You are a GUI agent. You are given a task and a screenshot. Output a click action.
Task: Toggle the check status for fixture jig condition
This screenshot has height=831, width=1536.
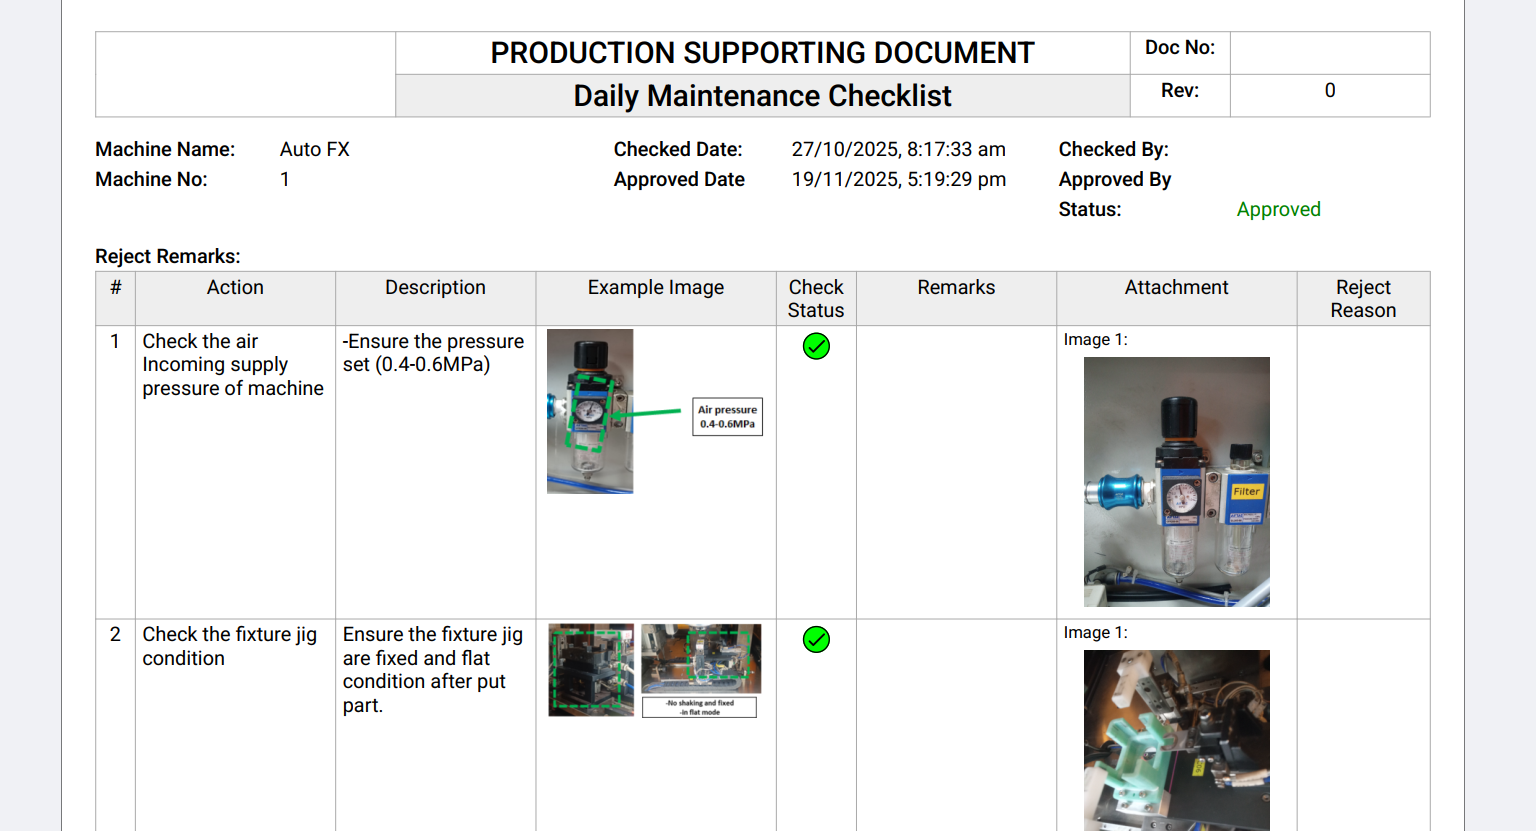(x=816, y=639)
